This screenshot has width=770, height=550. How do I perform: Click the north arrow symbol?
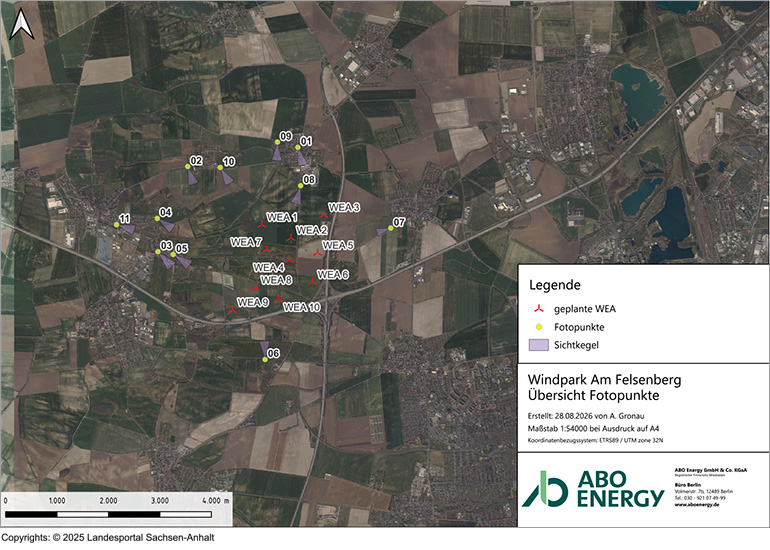pos(22,24)
